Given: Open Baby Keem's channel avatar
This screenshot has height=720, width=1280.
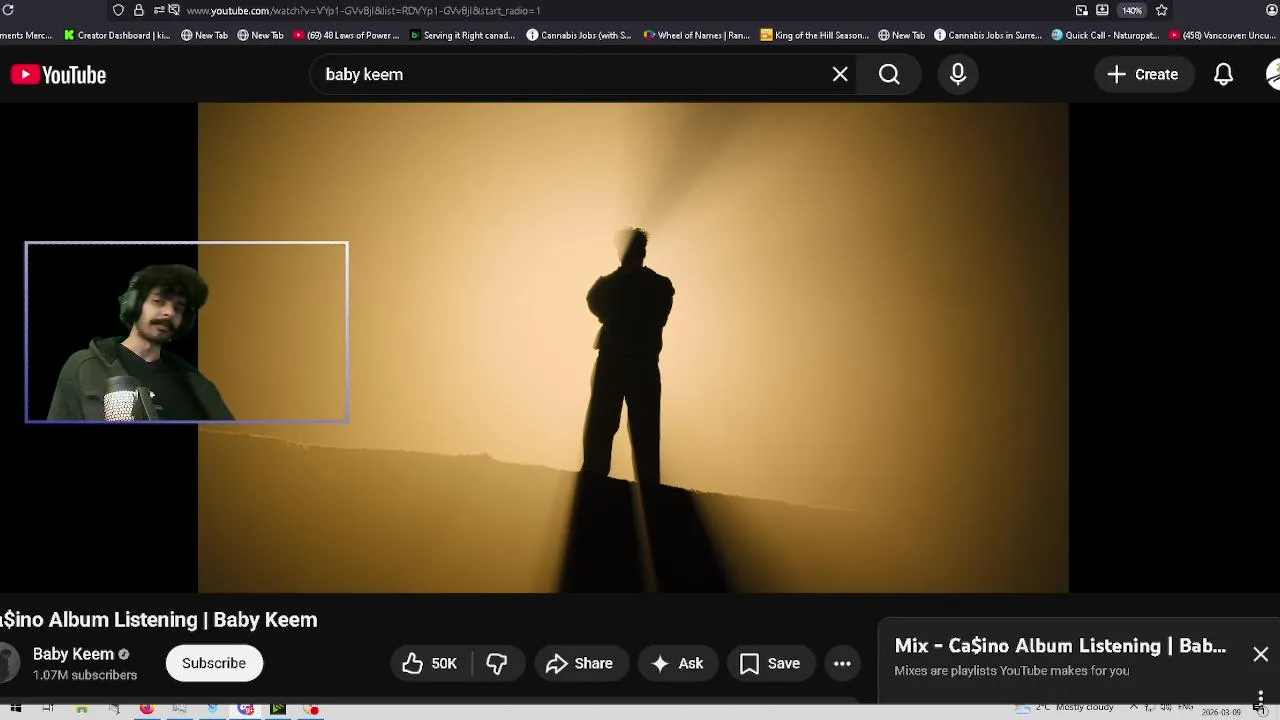Looking at the screenshot, I should 8,663.
